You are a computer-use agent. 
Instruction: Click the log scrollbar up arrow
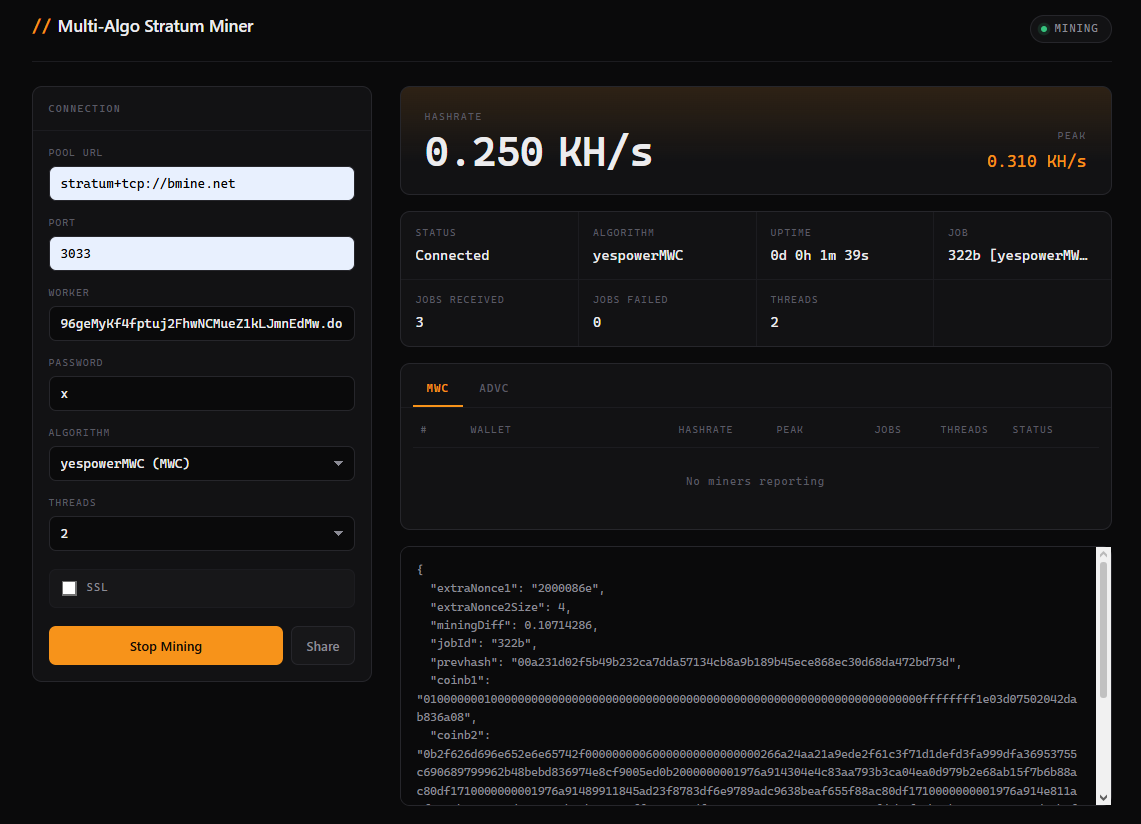click(x=1103, y=554)
